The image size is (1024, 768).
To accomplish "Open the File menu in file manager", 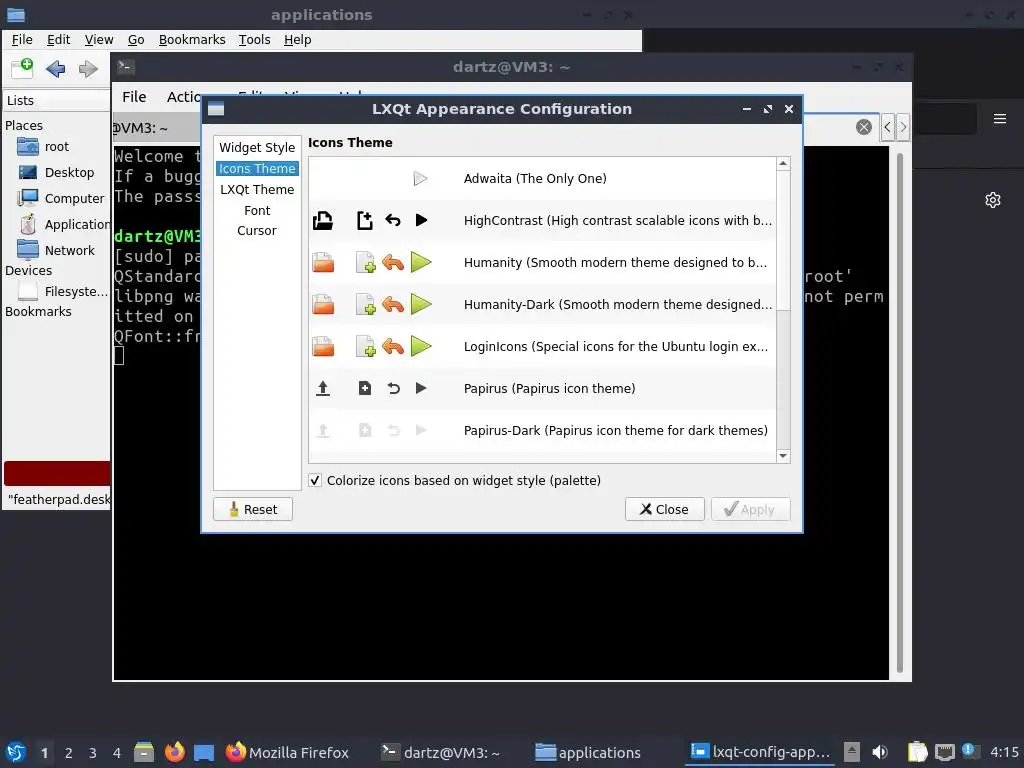I will (x=22, y=40).
